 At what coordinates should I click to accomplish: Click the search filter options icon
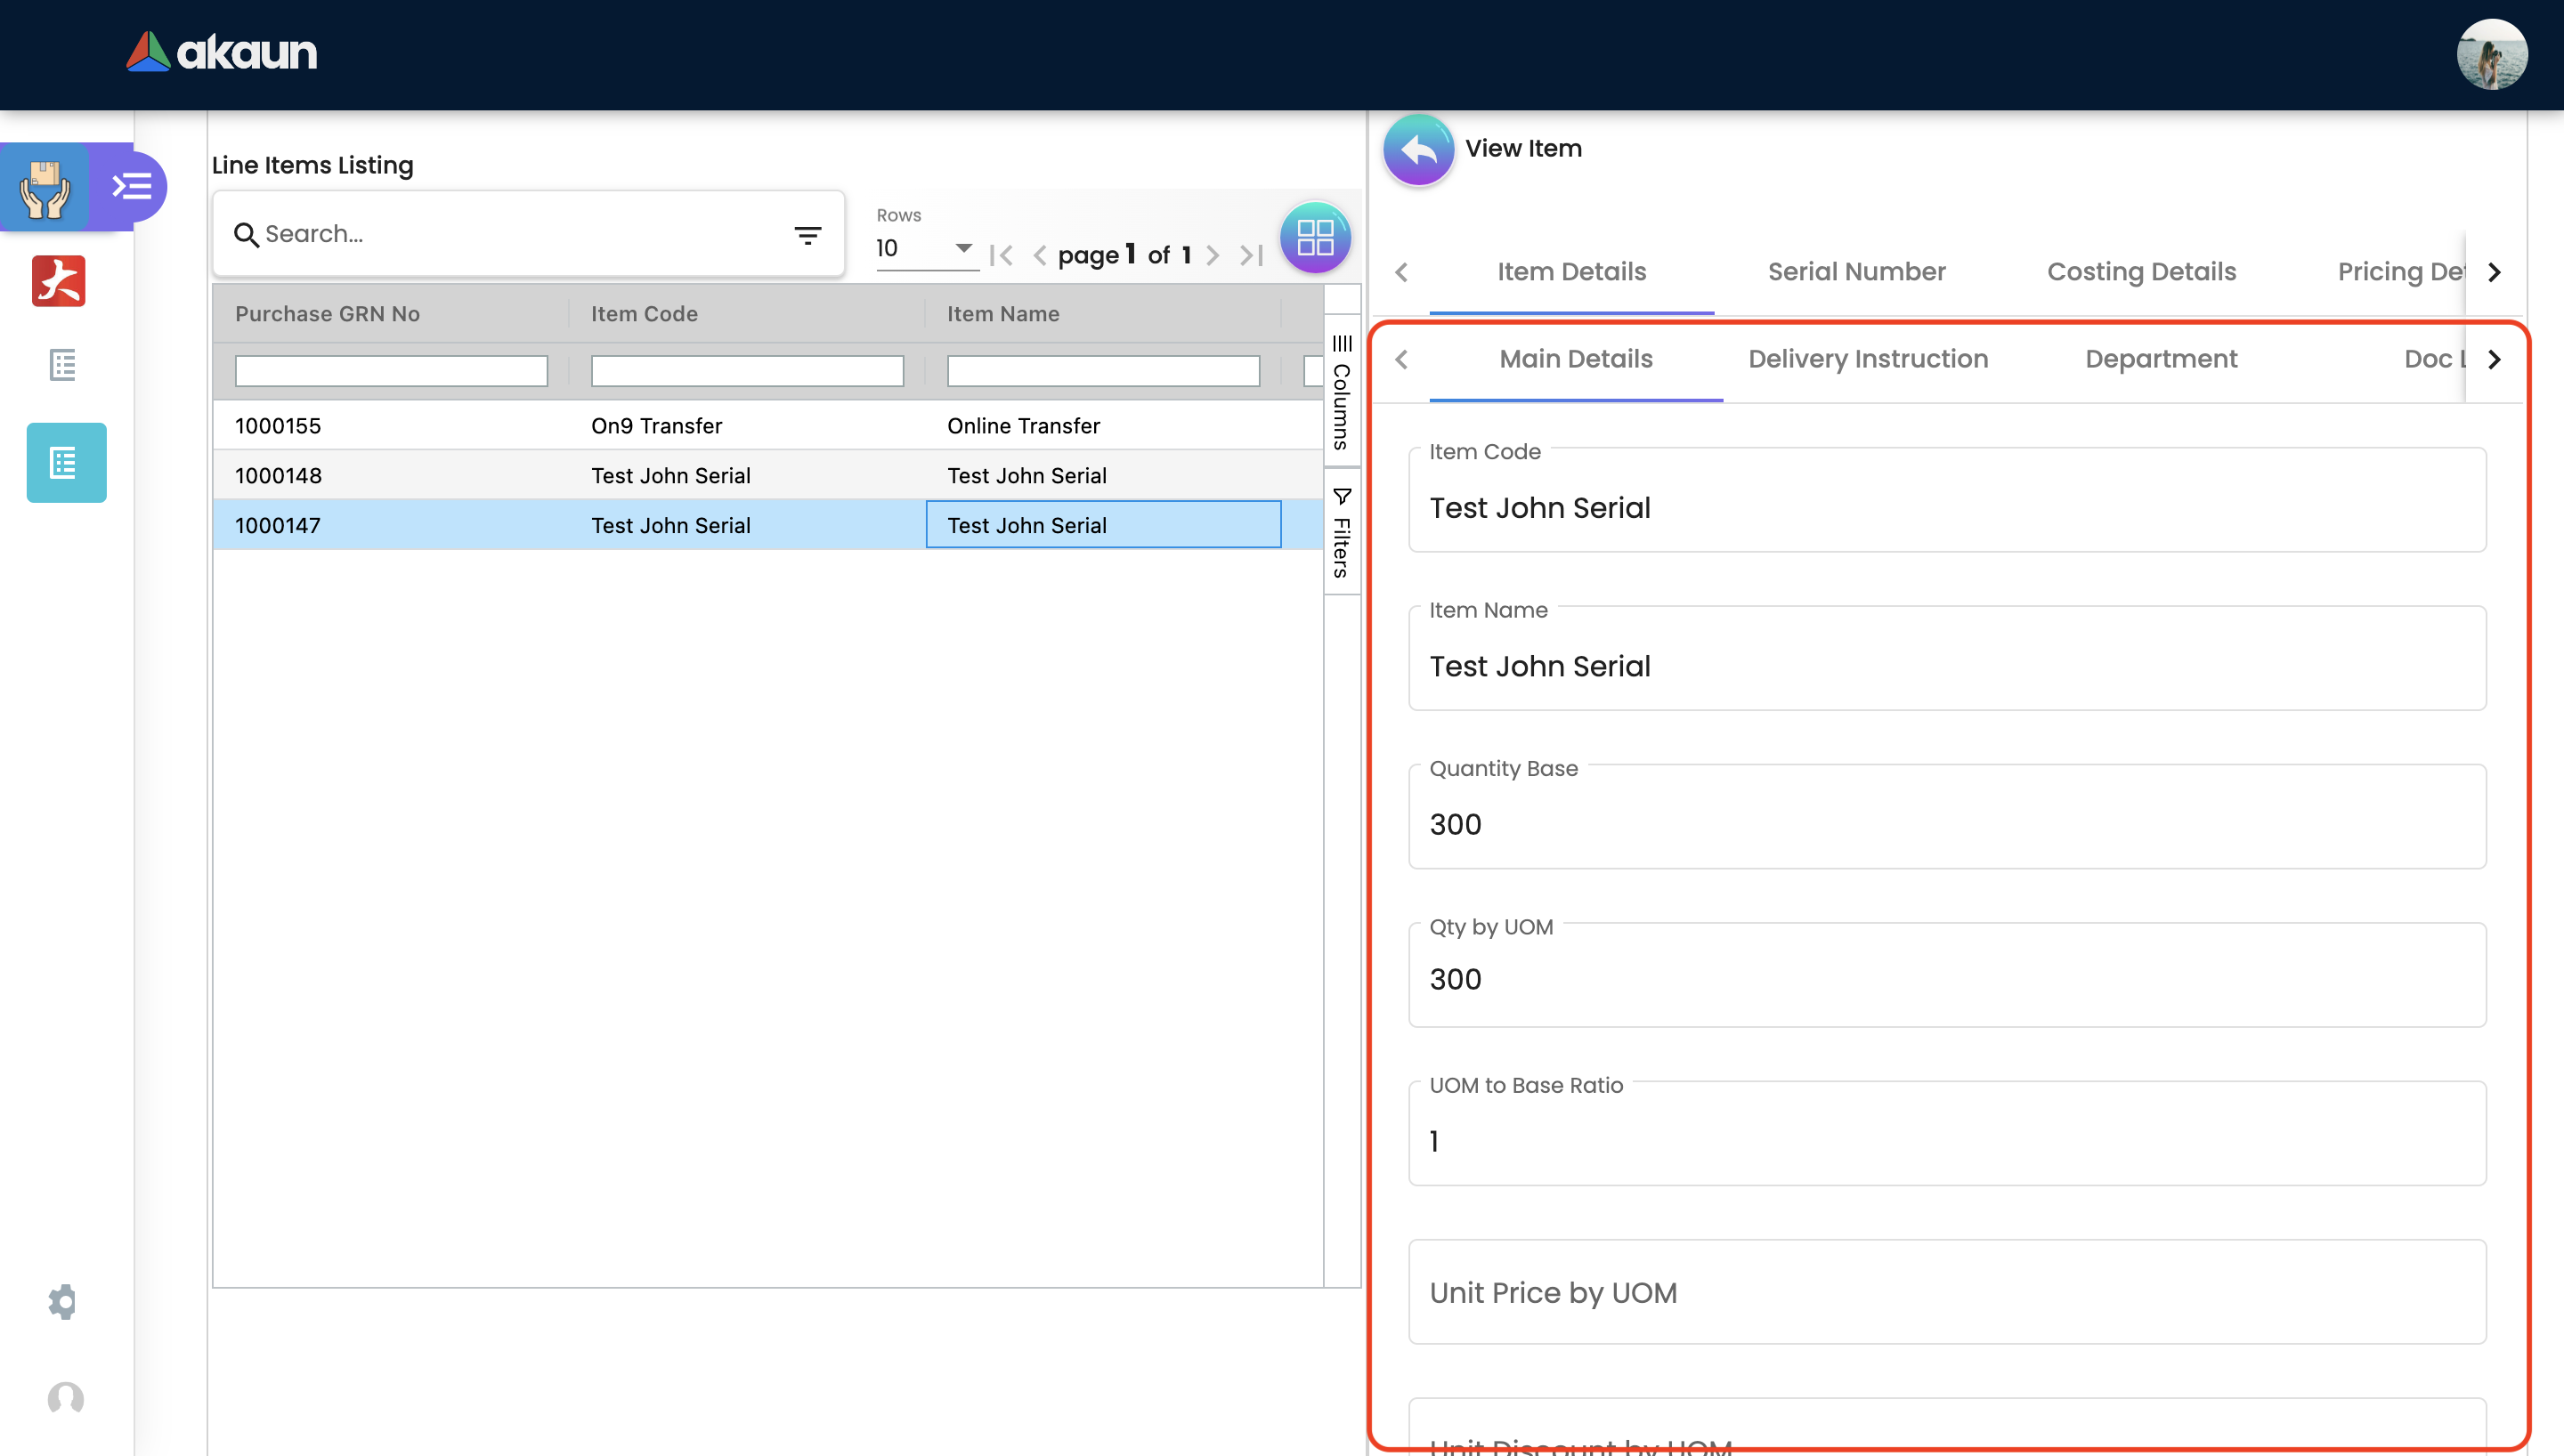pos(807,235)
